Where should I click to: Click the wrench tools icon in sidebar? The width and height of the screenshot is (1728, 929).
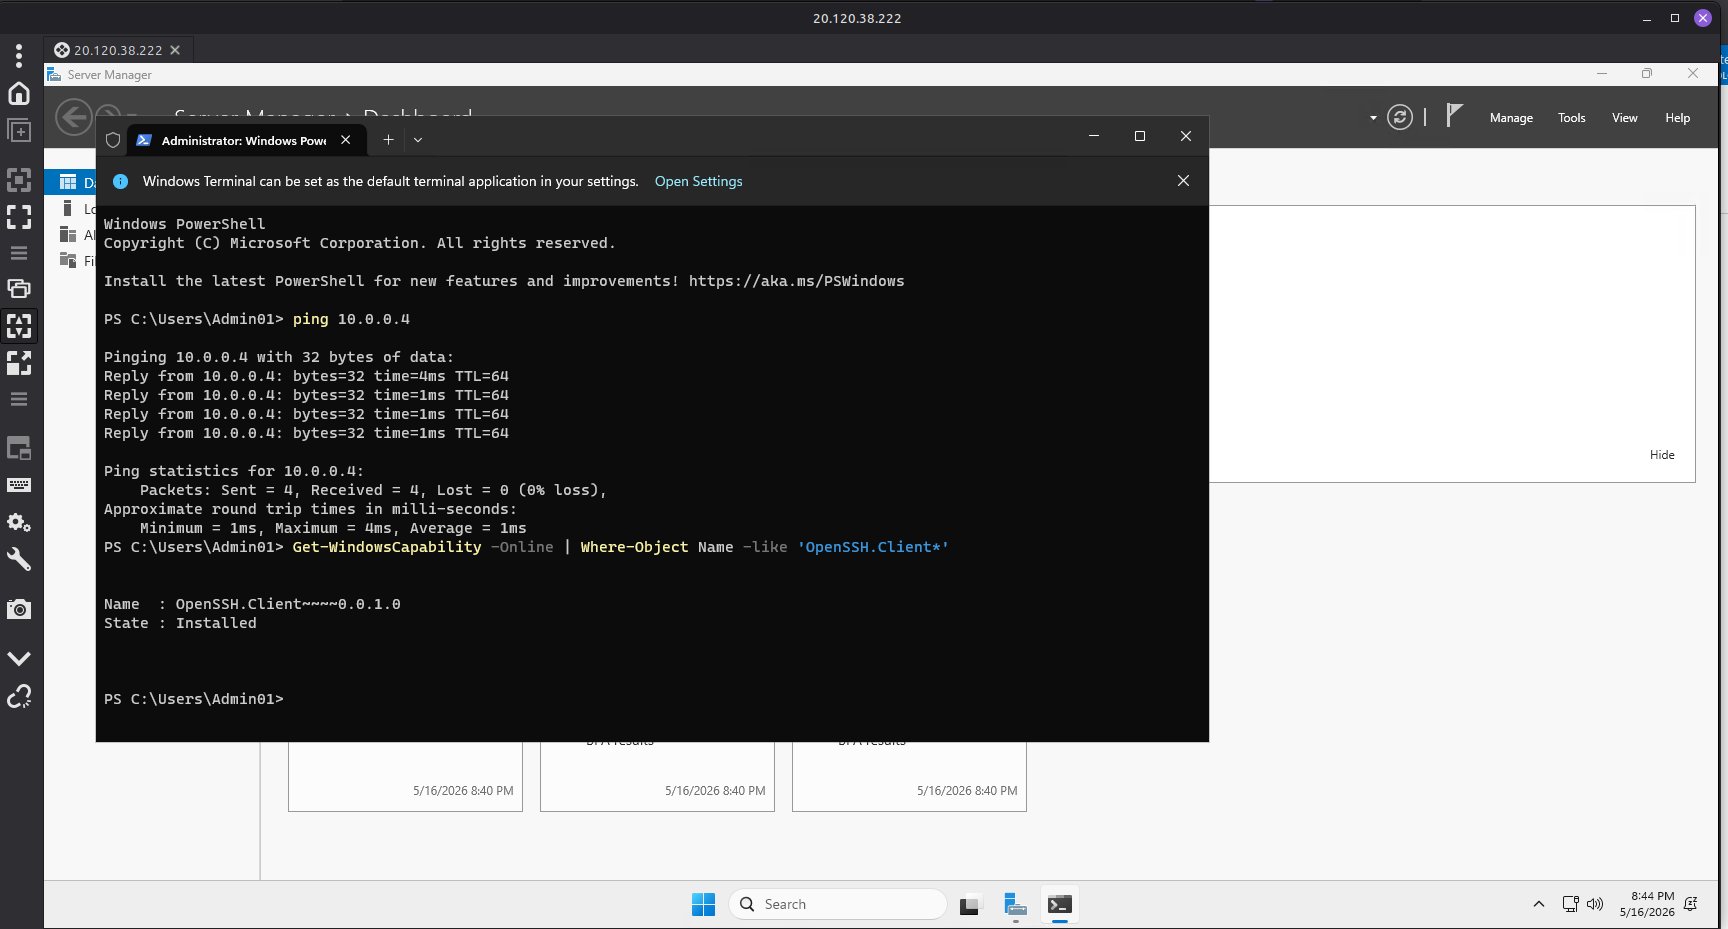point(19,559)
